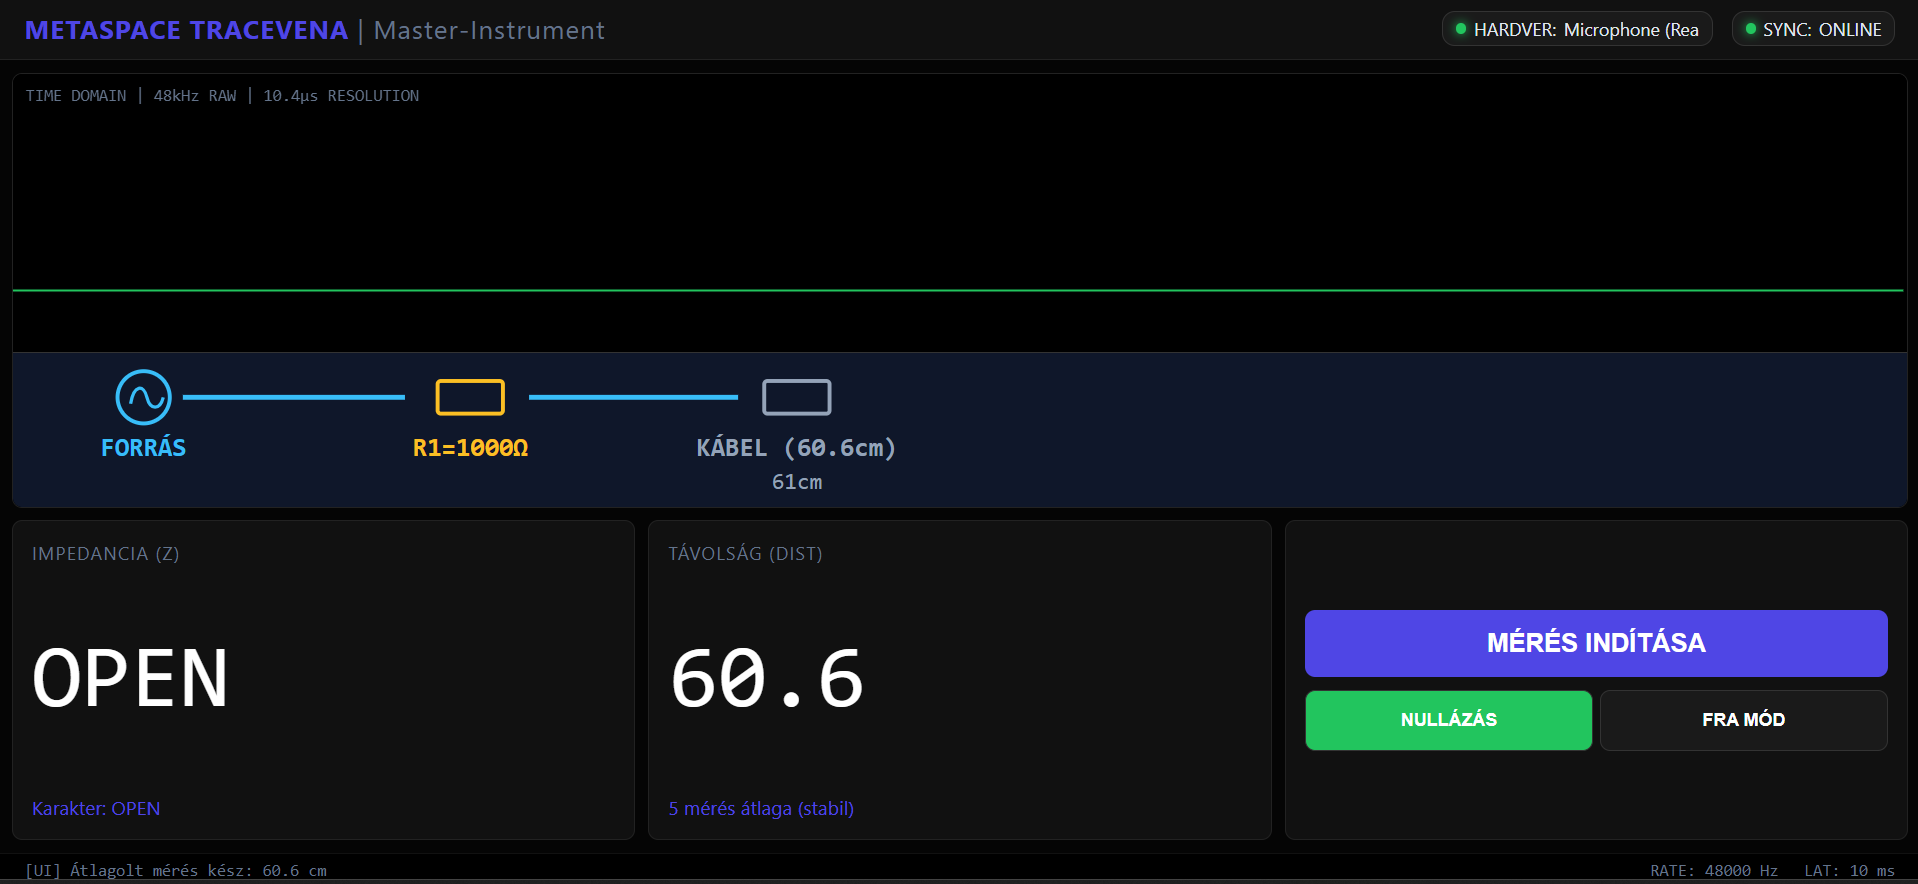Screen dimensions: 1918x884
Task: Click the KÁBEL (60.6cm) label
Action: (796, 448)
